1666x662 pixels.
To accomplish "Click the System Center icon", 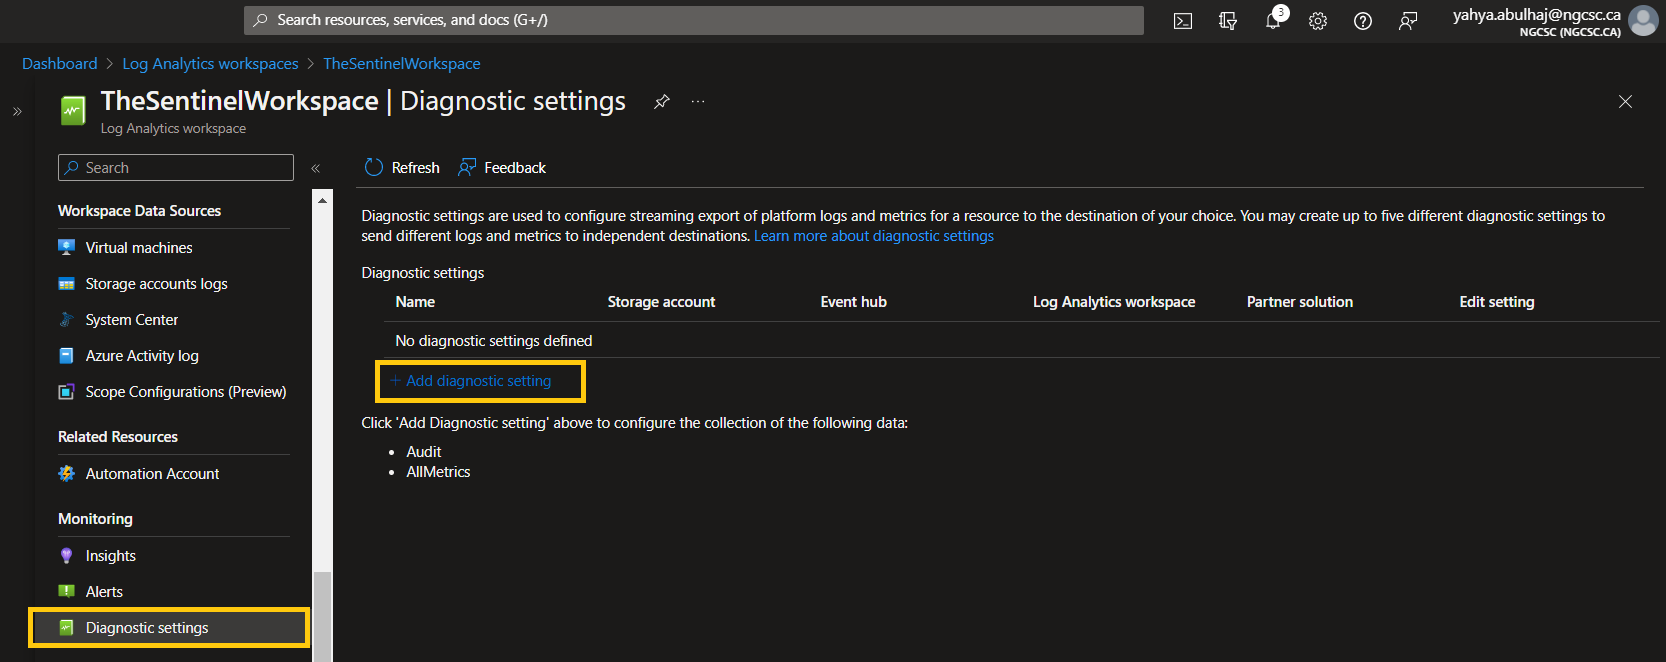I will pos(67,320).
